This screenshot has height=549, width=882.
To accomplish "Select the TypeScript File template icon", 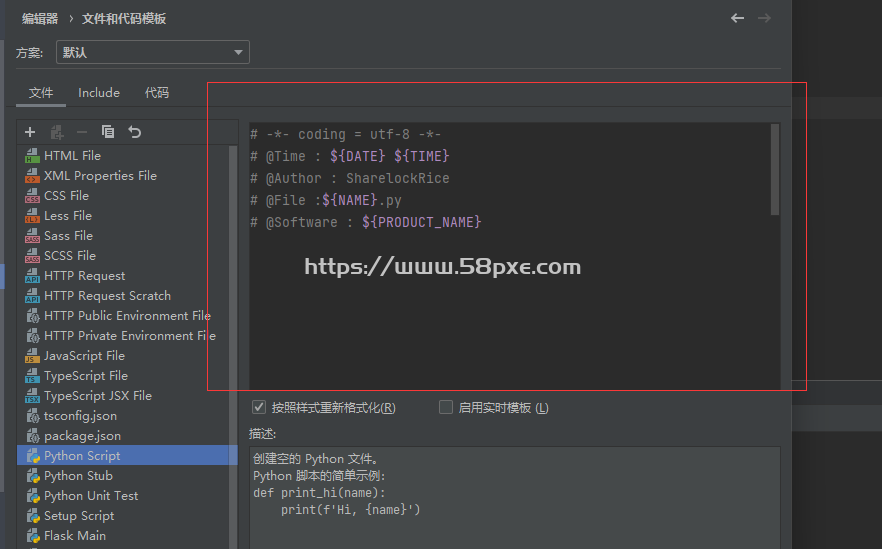I will pyautogui.click(x=33, y=376).
